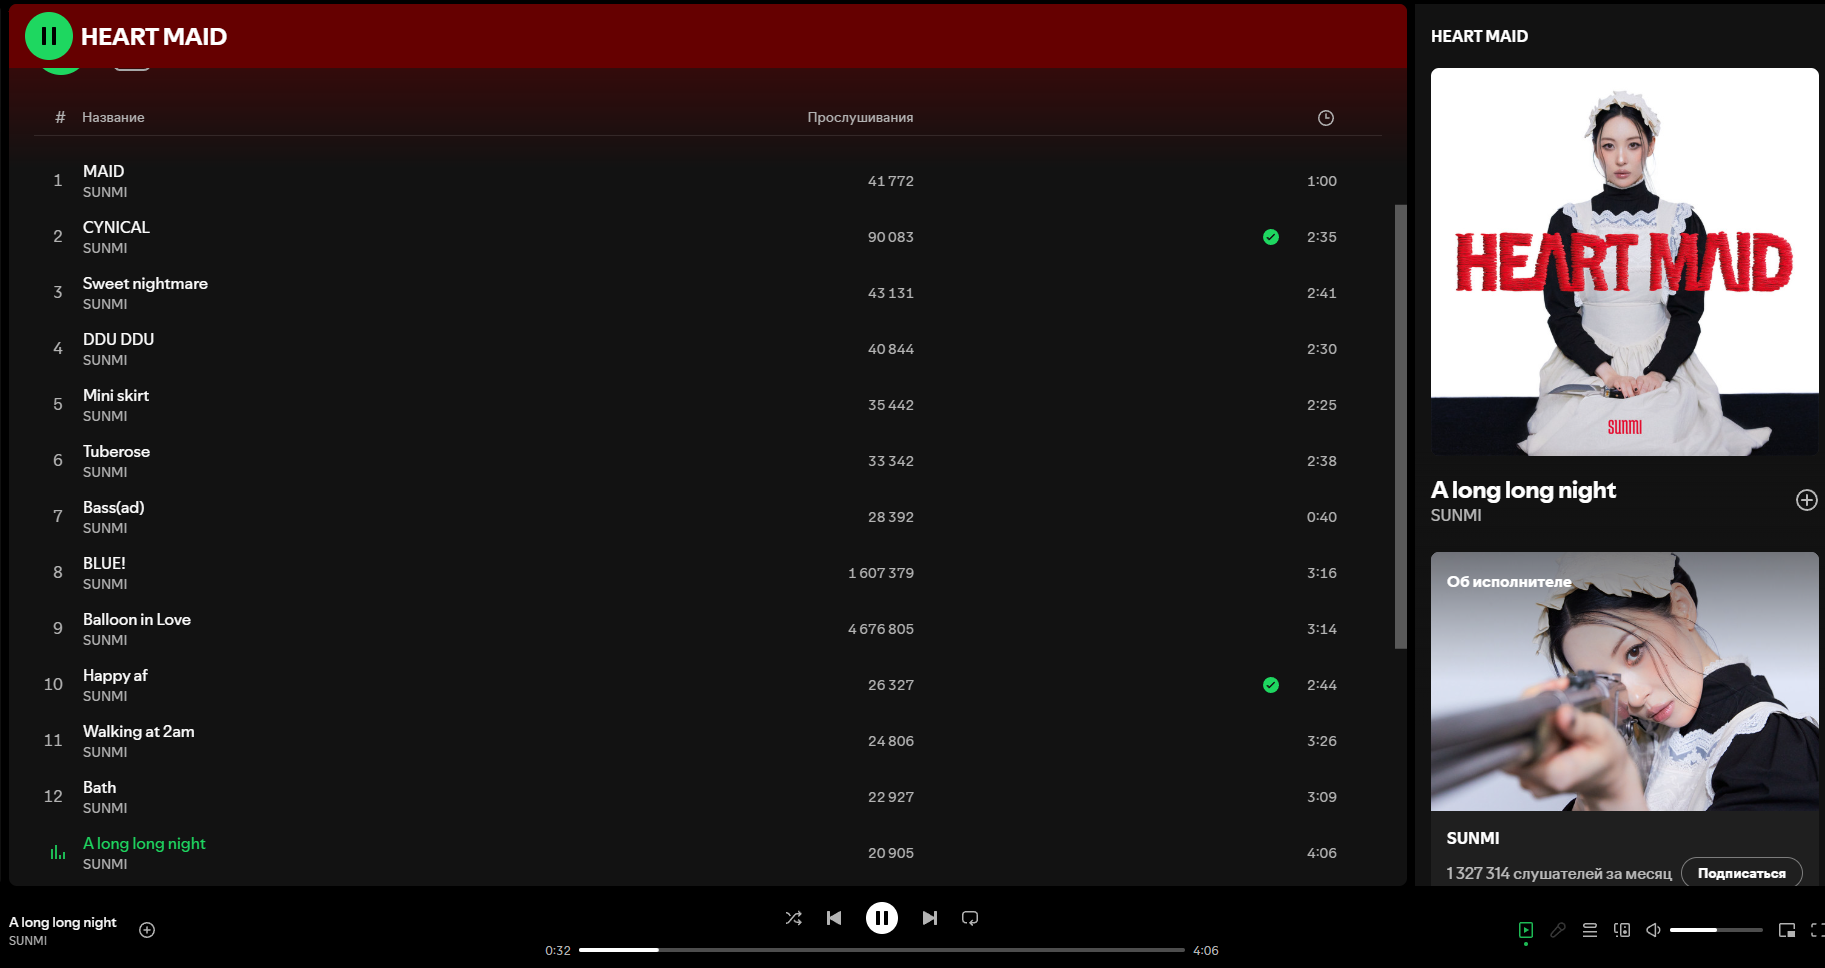Skip back to the previous track
This screenshot has height=968, width=1825.
[834, 918]
